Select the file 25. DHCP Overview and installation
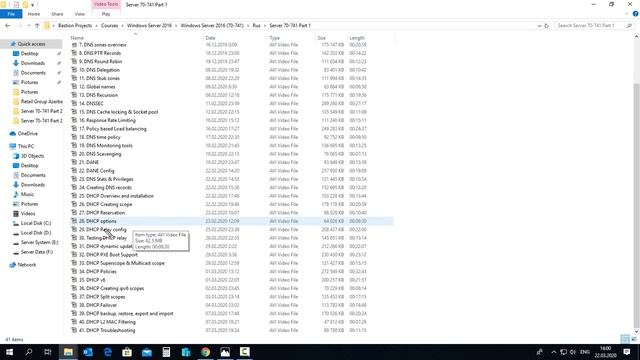Screen dimensions: 640x360 (x=116, y=196)
